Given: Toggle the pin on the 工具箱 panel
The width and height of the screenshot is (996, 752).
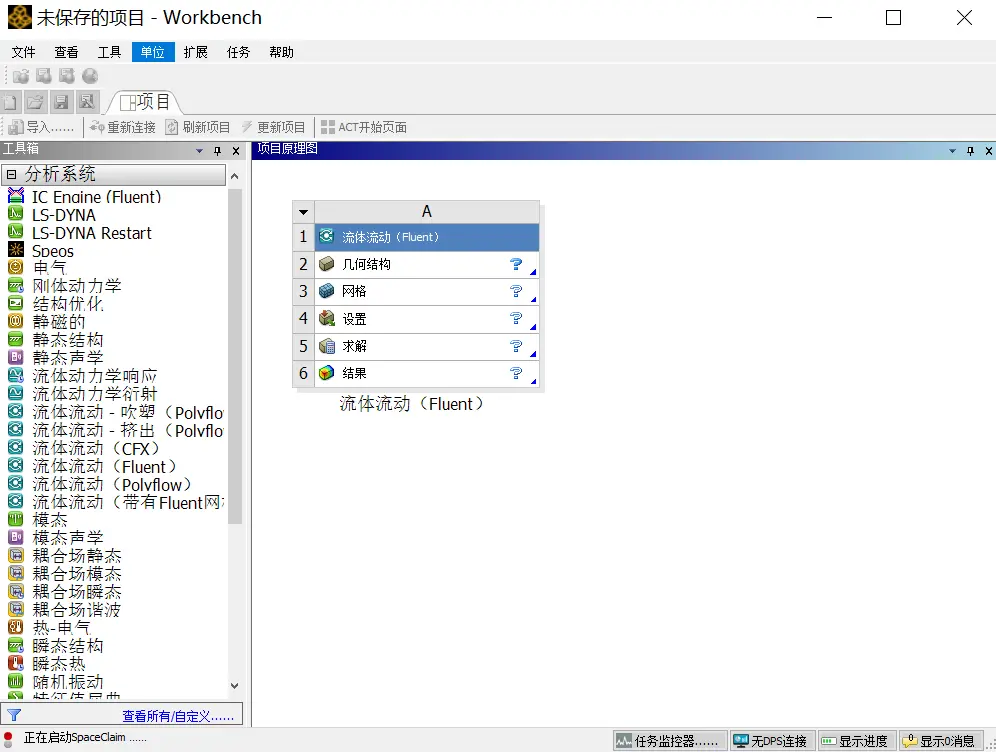Looking at the screenshot, I should [217, 151].
